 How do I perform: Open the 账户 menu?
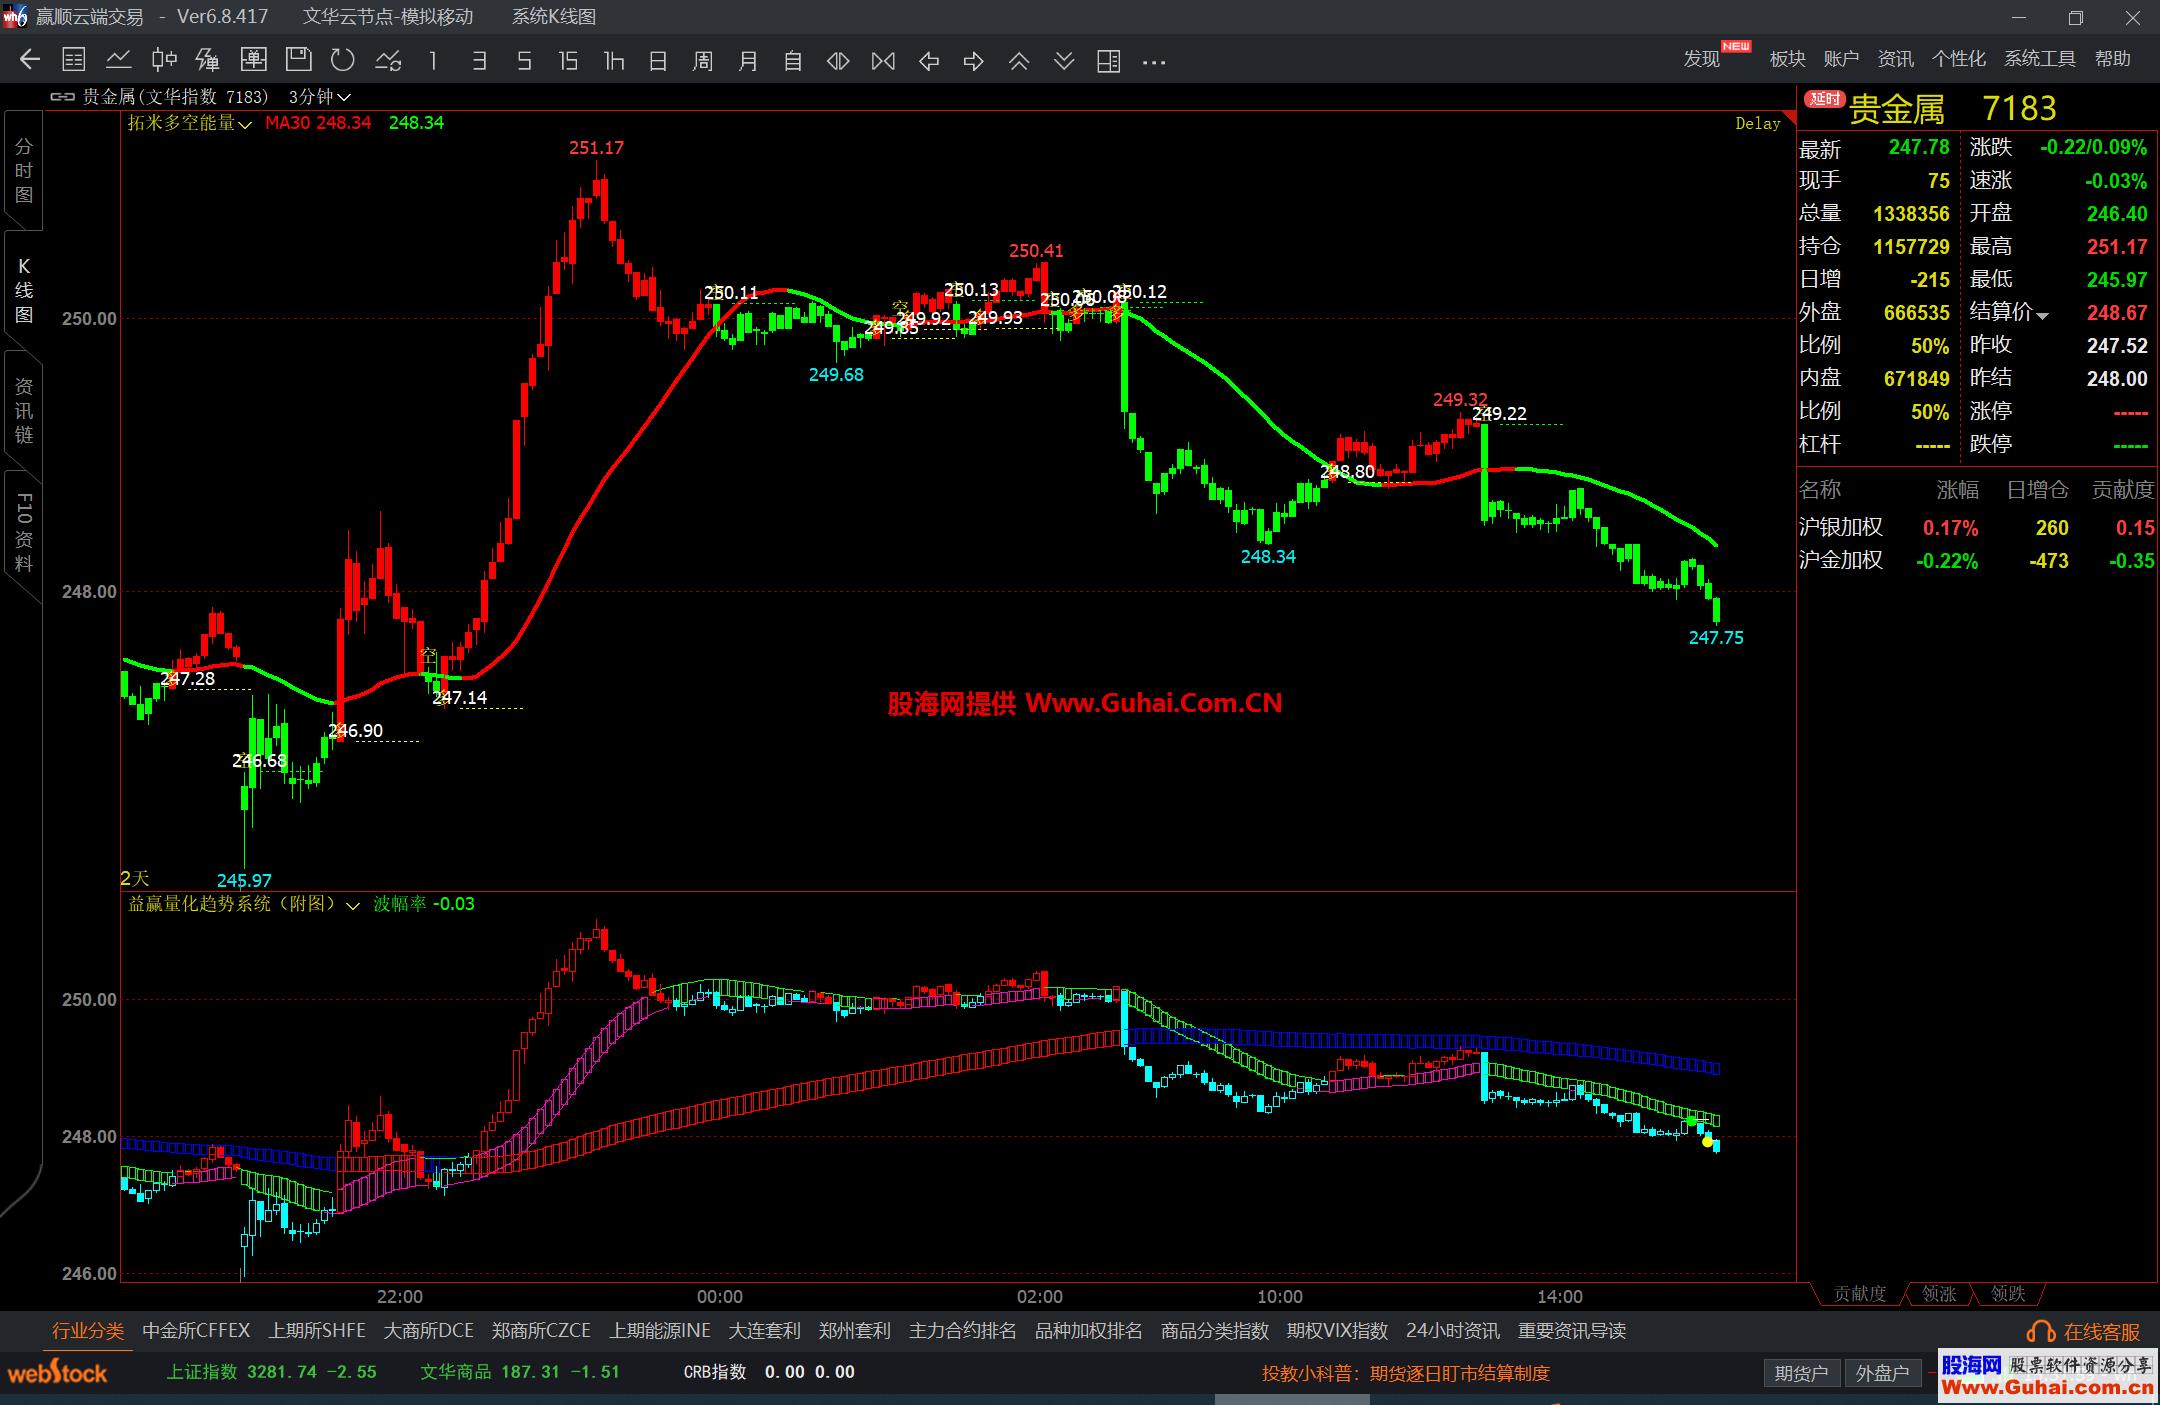[x=1841, y=59]
